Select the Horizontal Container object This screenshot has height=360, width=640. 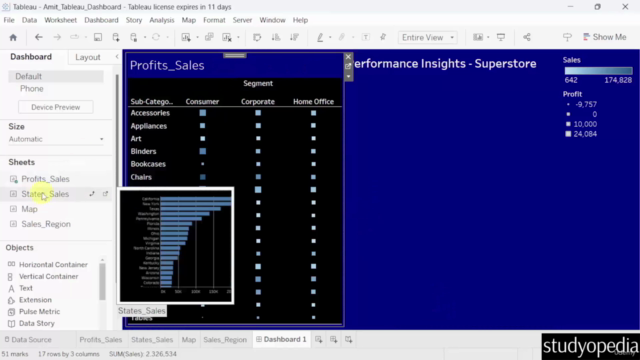(x=53, y=264)
